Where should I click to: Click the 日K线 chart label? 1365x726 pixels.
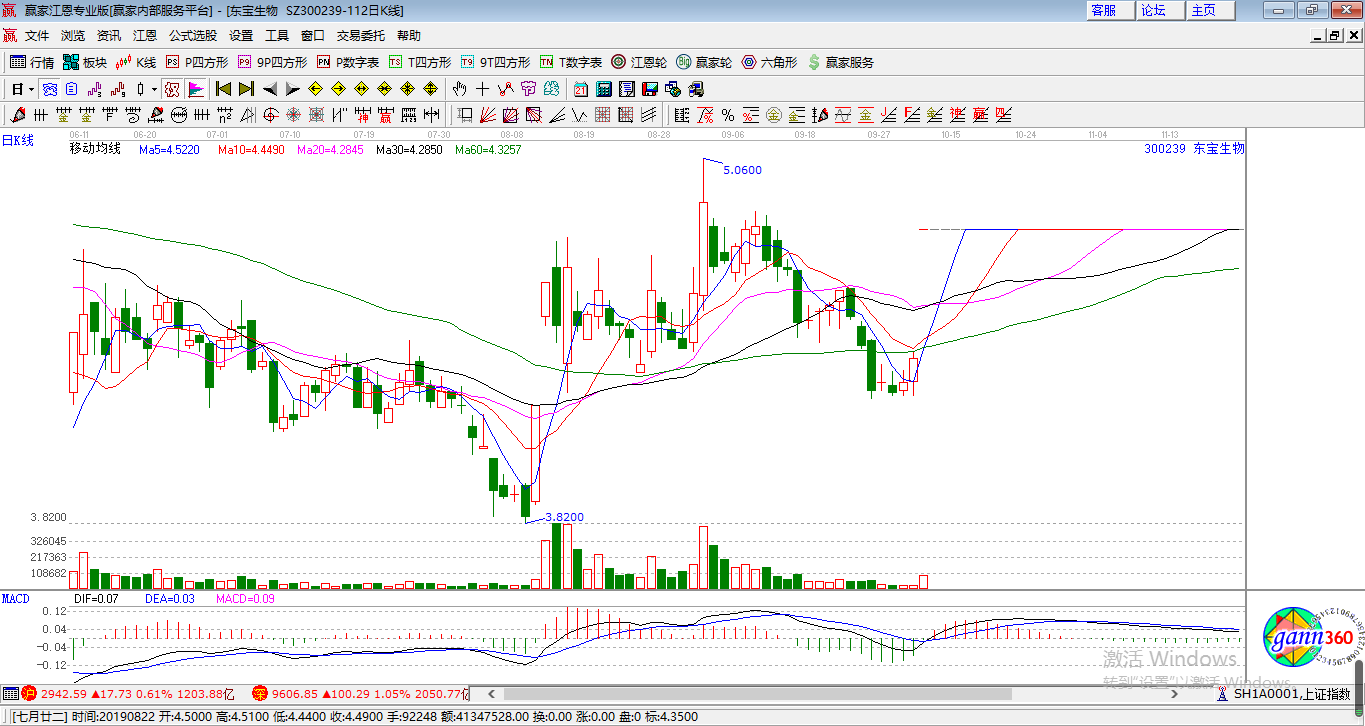pyautogui.click(x=17, y=141)
